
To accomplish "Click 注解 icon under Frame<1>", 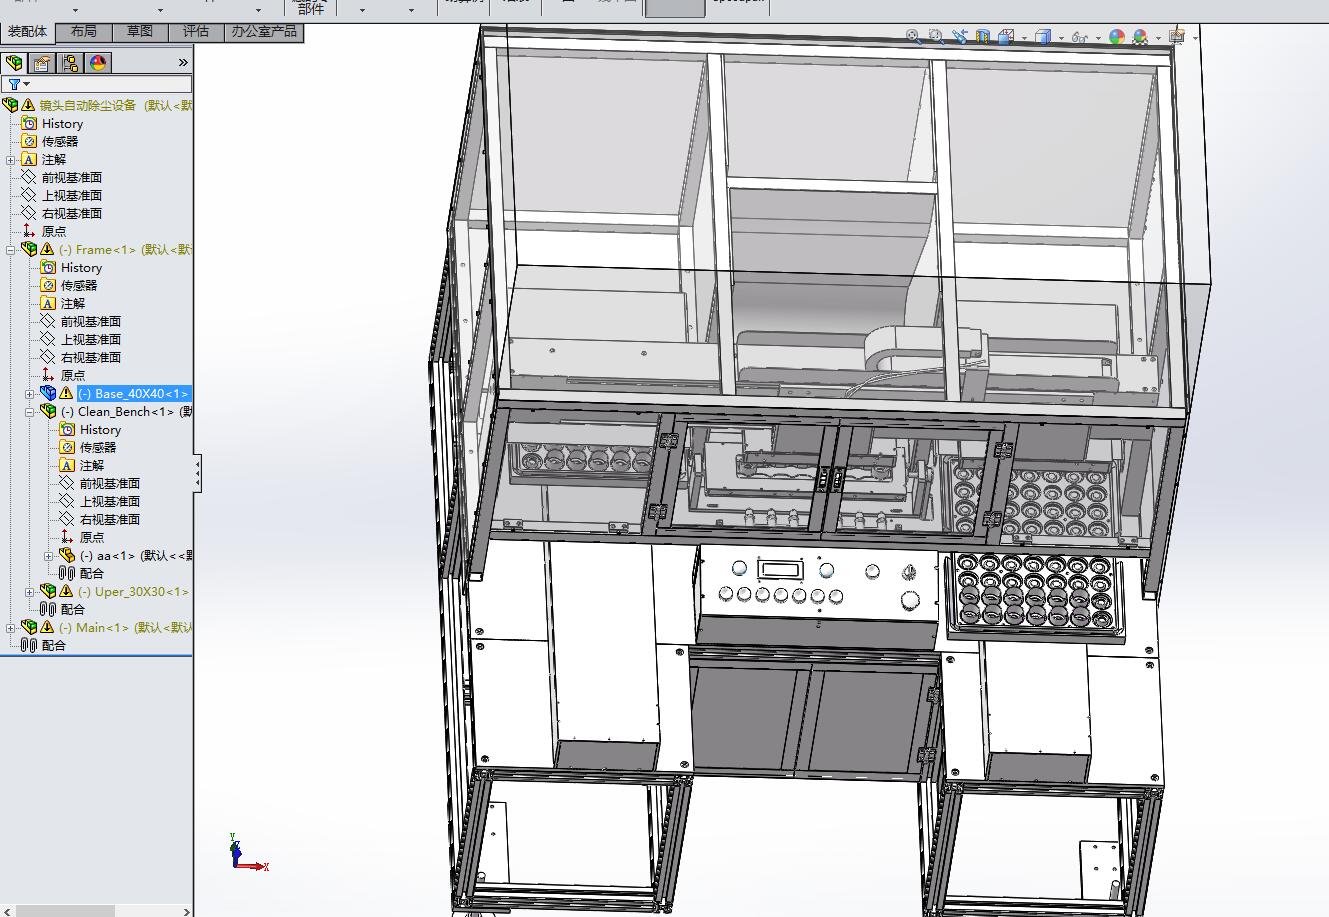I will 48,304.
